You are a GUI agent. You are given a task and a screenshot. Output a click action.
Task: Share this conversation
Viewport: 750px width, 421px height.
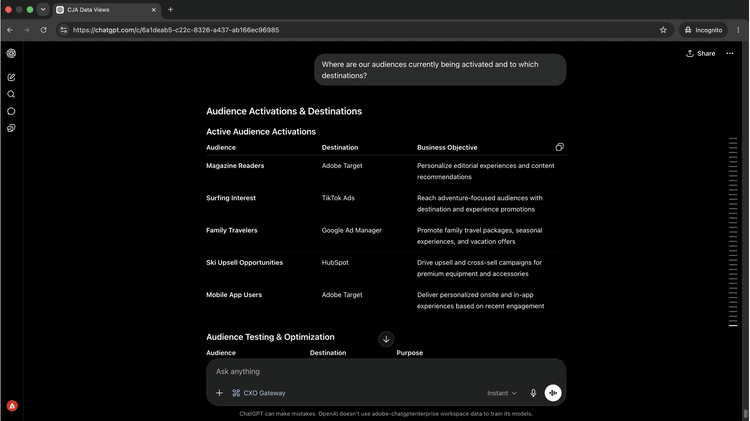tap(701, 54)
